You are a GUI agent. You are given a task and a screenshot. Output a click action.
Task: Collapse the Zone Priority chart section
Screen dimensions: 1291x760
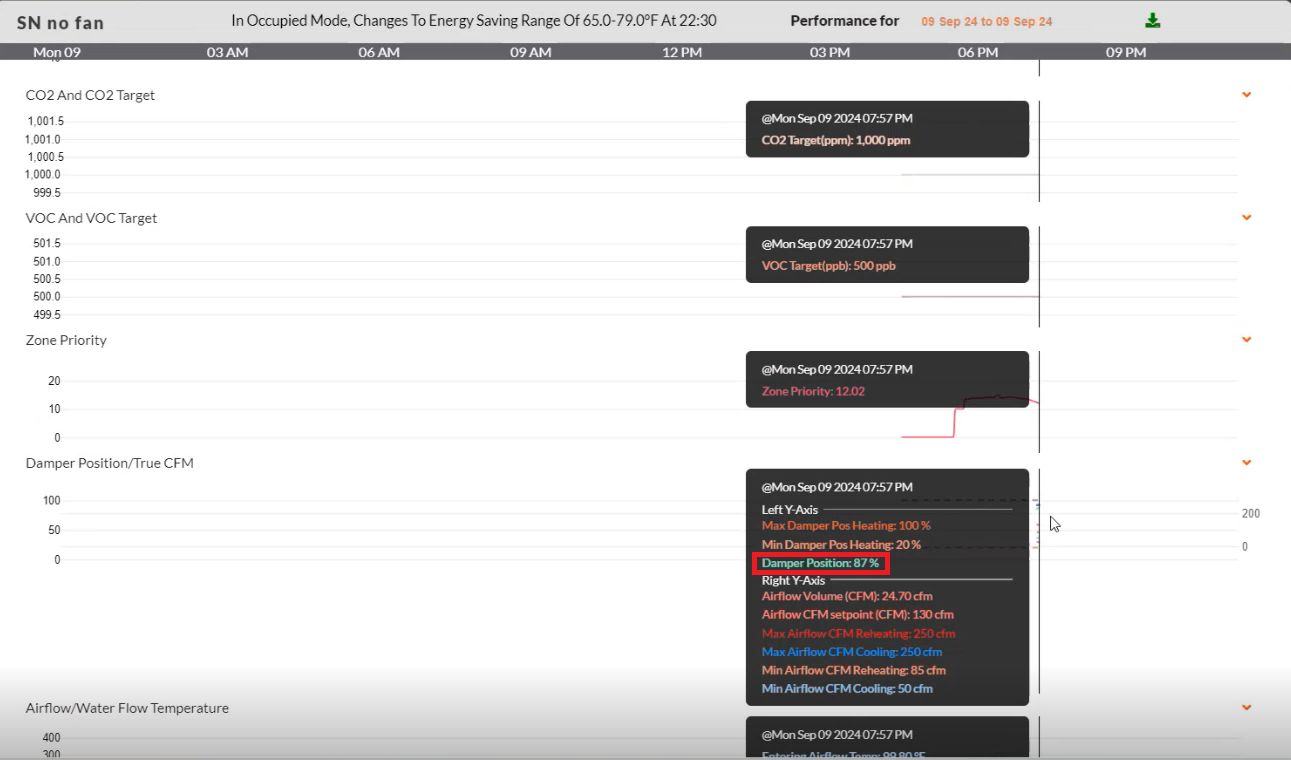(x=1246, y=339)
